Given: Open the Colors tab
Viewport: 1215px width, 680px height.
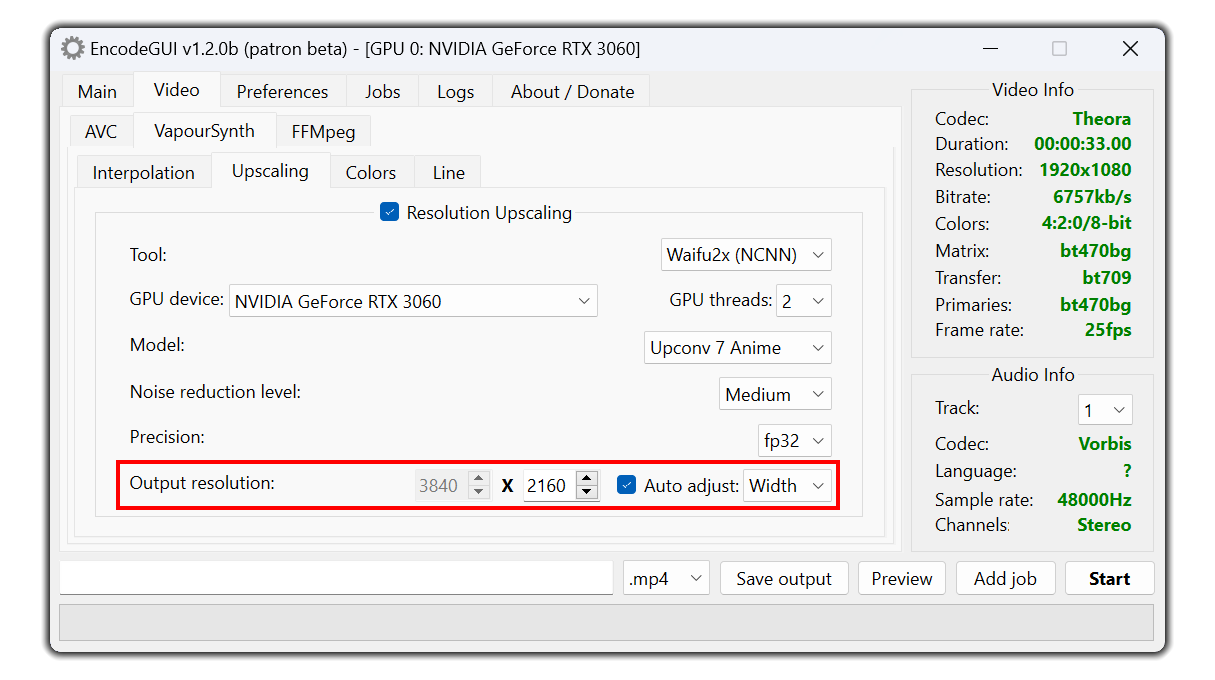Looking at the screenshot, I should 371,172.
